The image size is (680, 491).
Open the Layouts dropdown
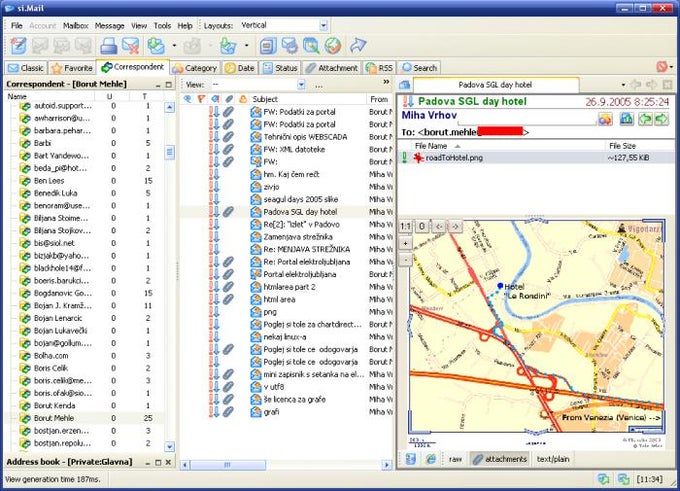323,24
